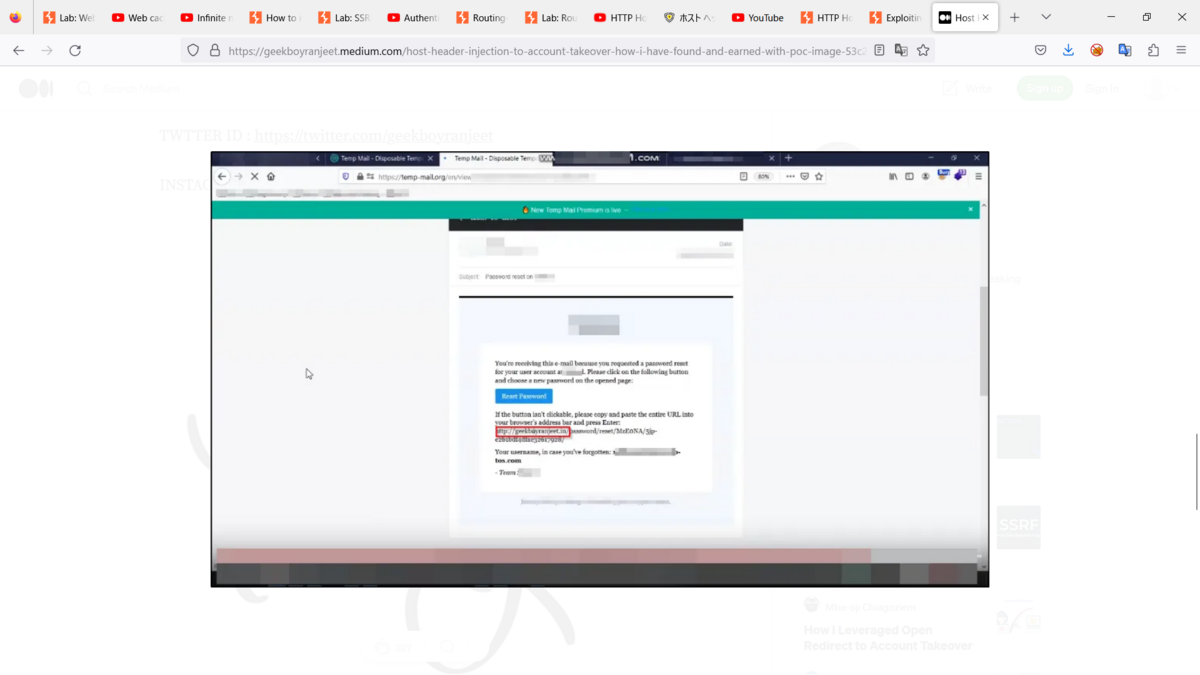The height and width of the screenshot is (675, 1200).
Task: Open the extensions puzzle-piece menu
Action: point(1153,50)
